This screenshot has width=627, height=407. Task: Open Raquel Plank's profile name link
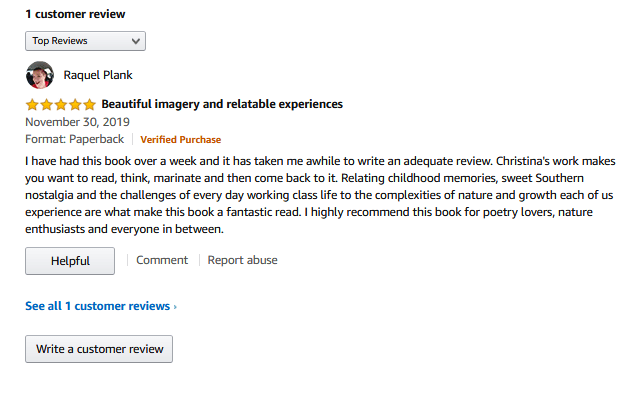[98, 75]
